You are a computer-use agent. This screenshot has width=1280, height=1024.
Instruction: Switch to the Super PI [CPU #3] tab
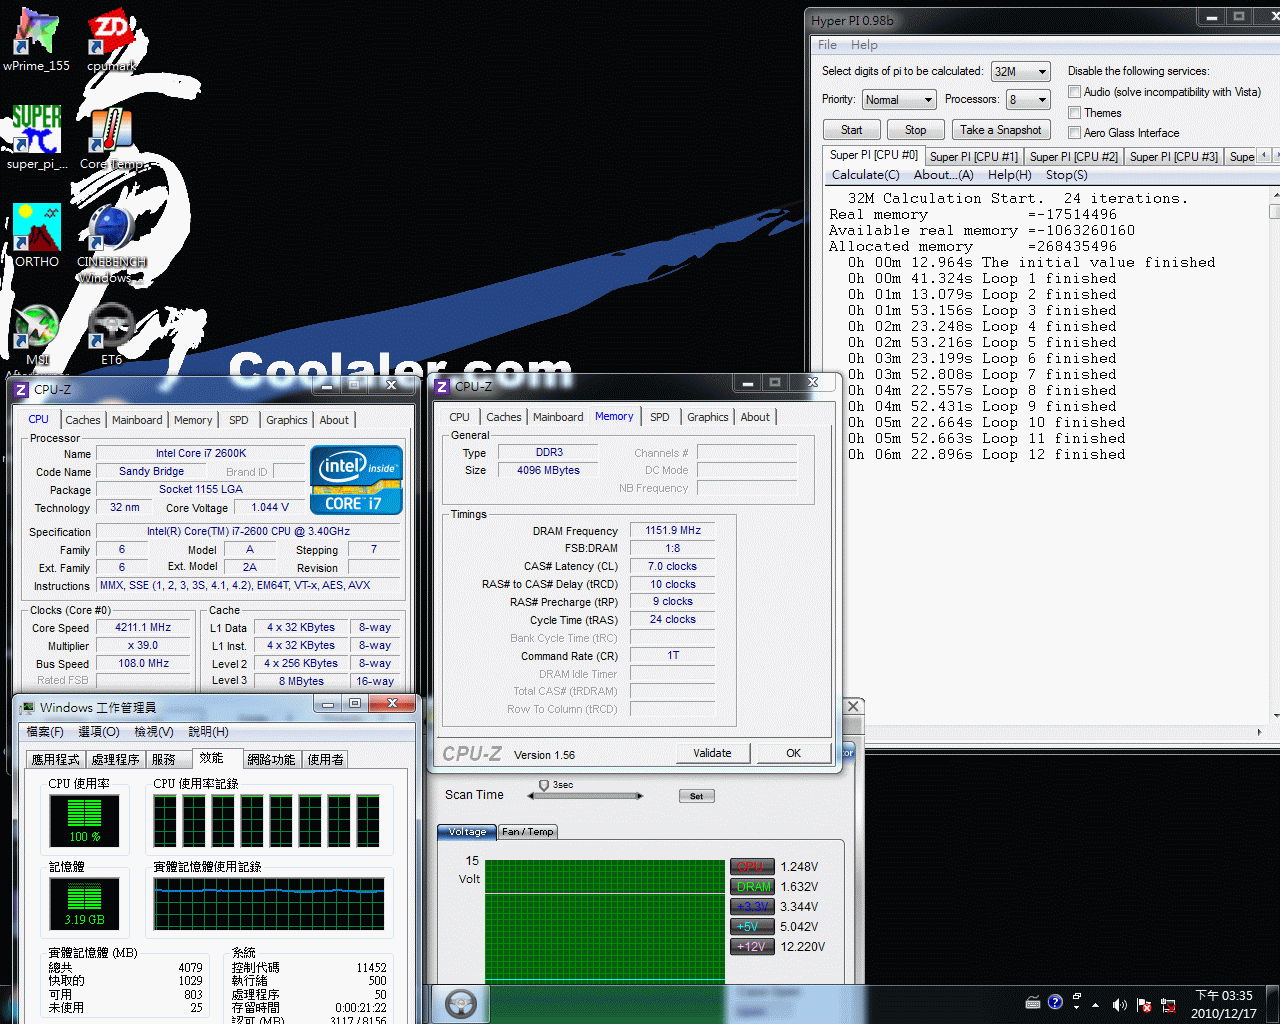pos(1173,157)
